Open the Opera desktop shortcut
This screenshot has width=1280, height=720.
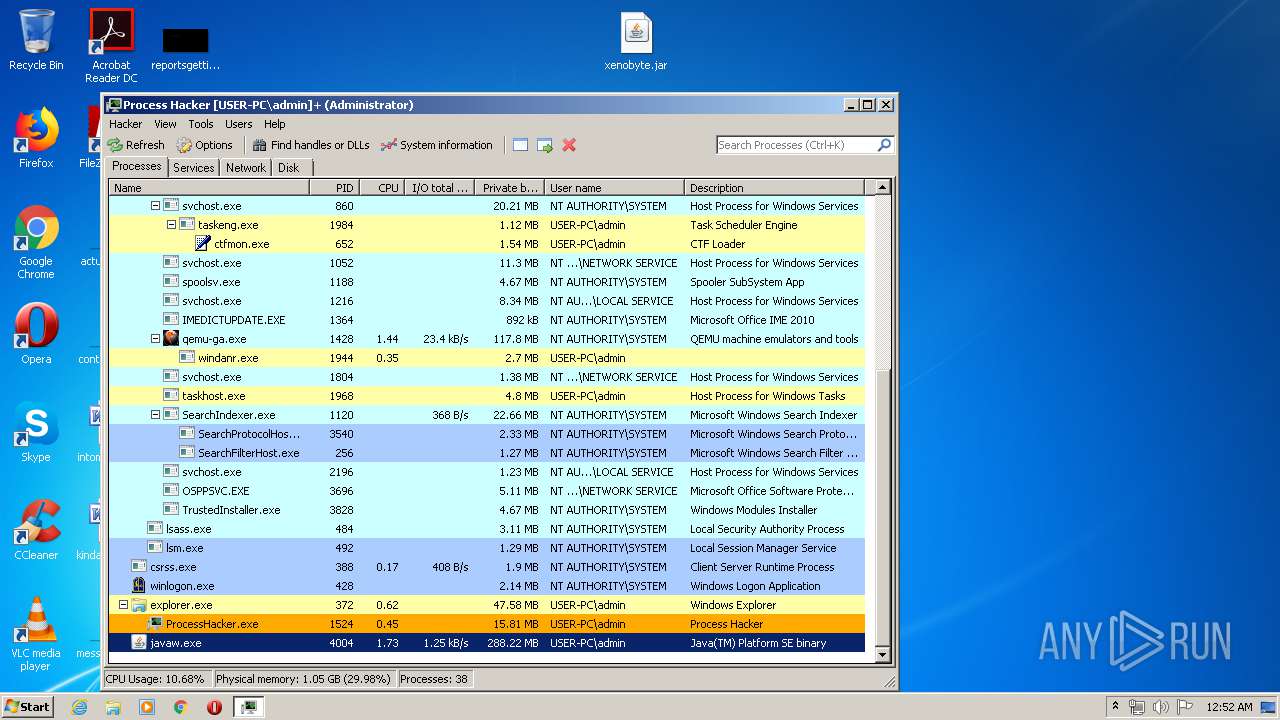click(x=36, y=334)
